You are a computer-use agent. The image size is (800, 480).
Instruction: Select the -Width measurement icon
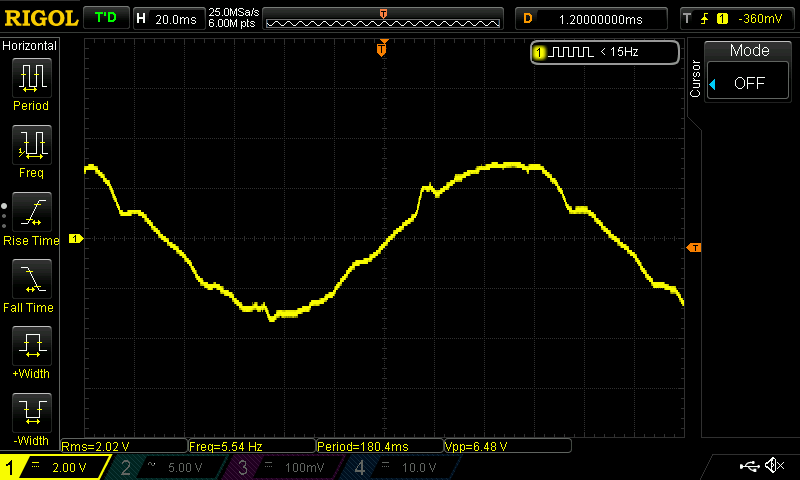click(x=32, y=412)
